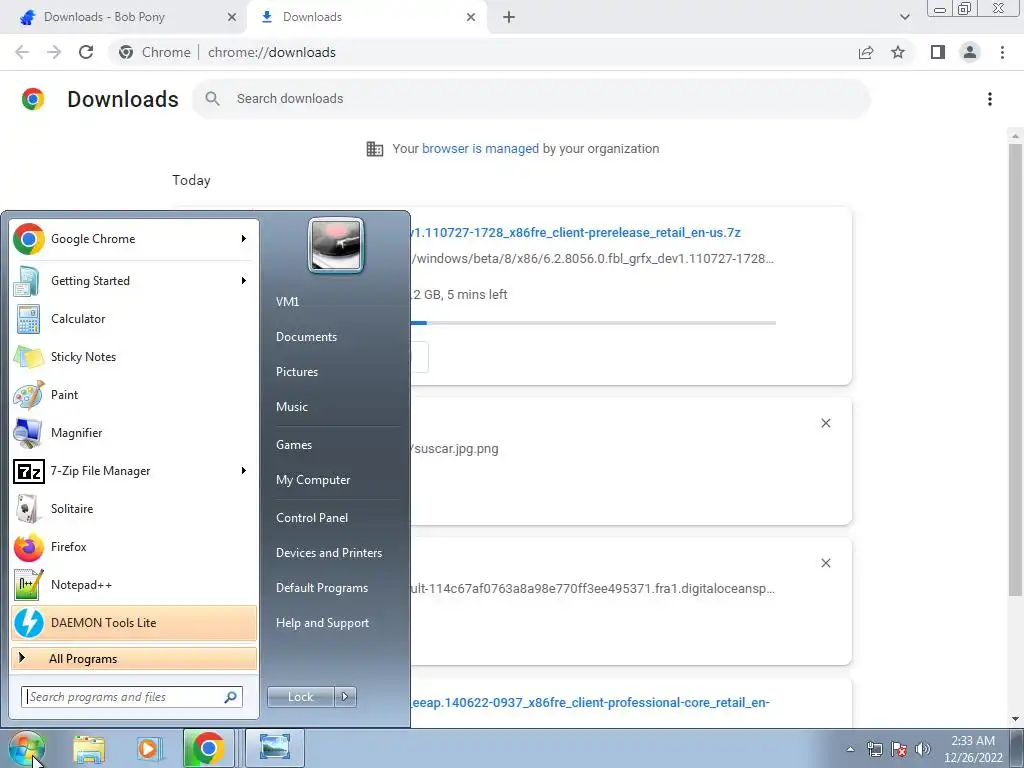Click the Lock button
The width and height of the screenshot is (1024, 768).
pyautogui.click(x=301, y=697)
